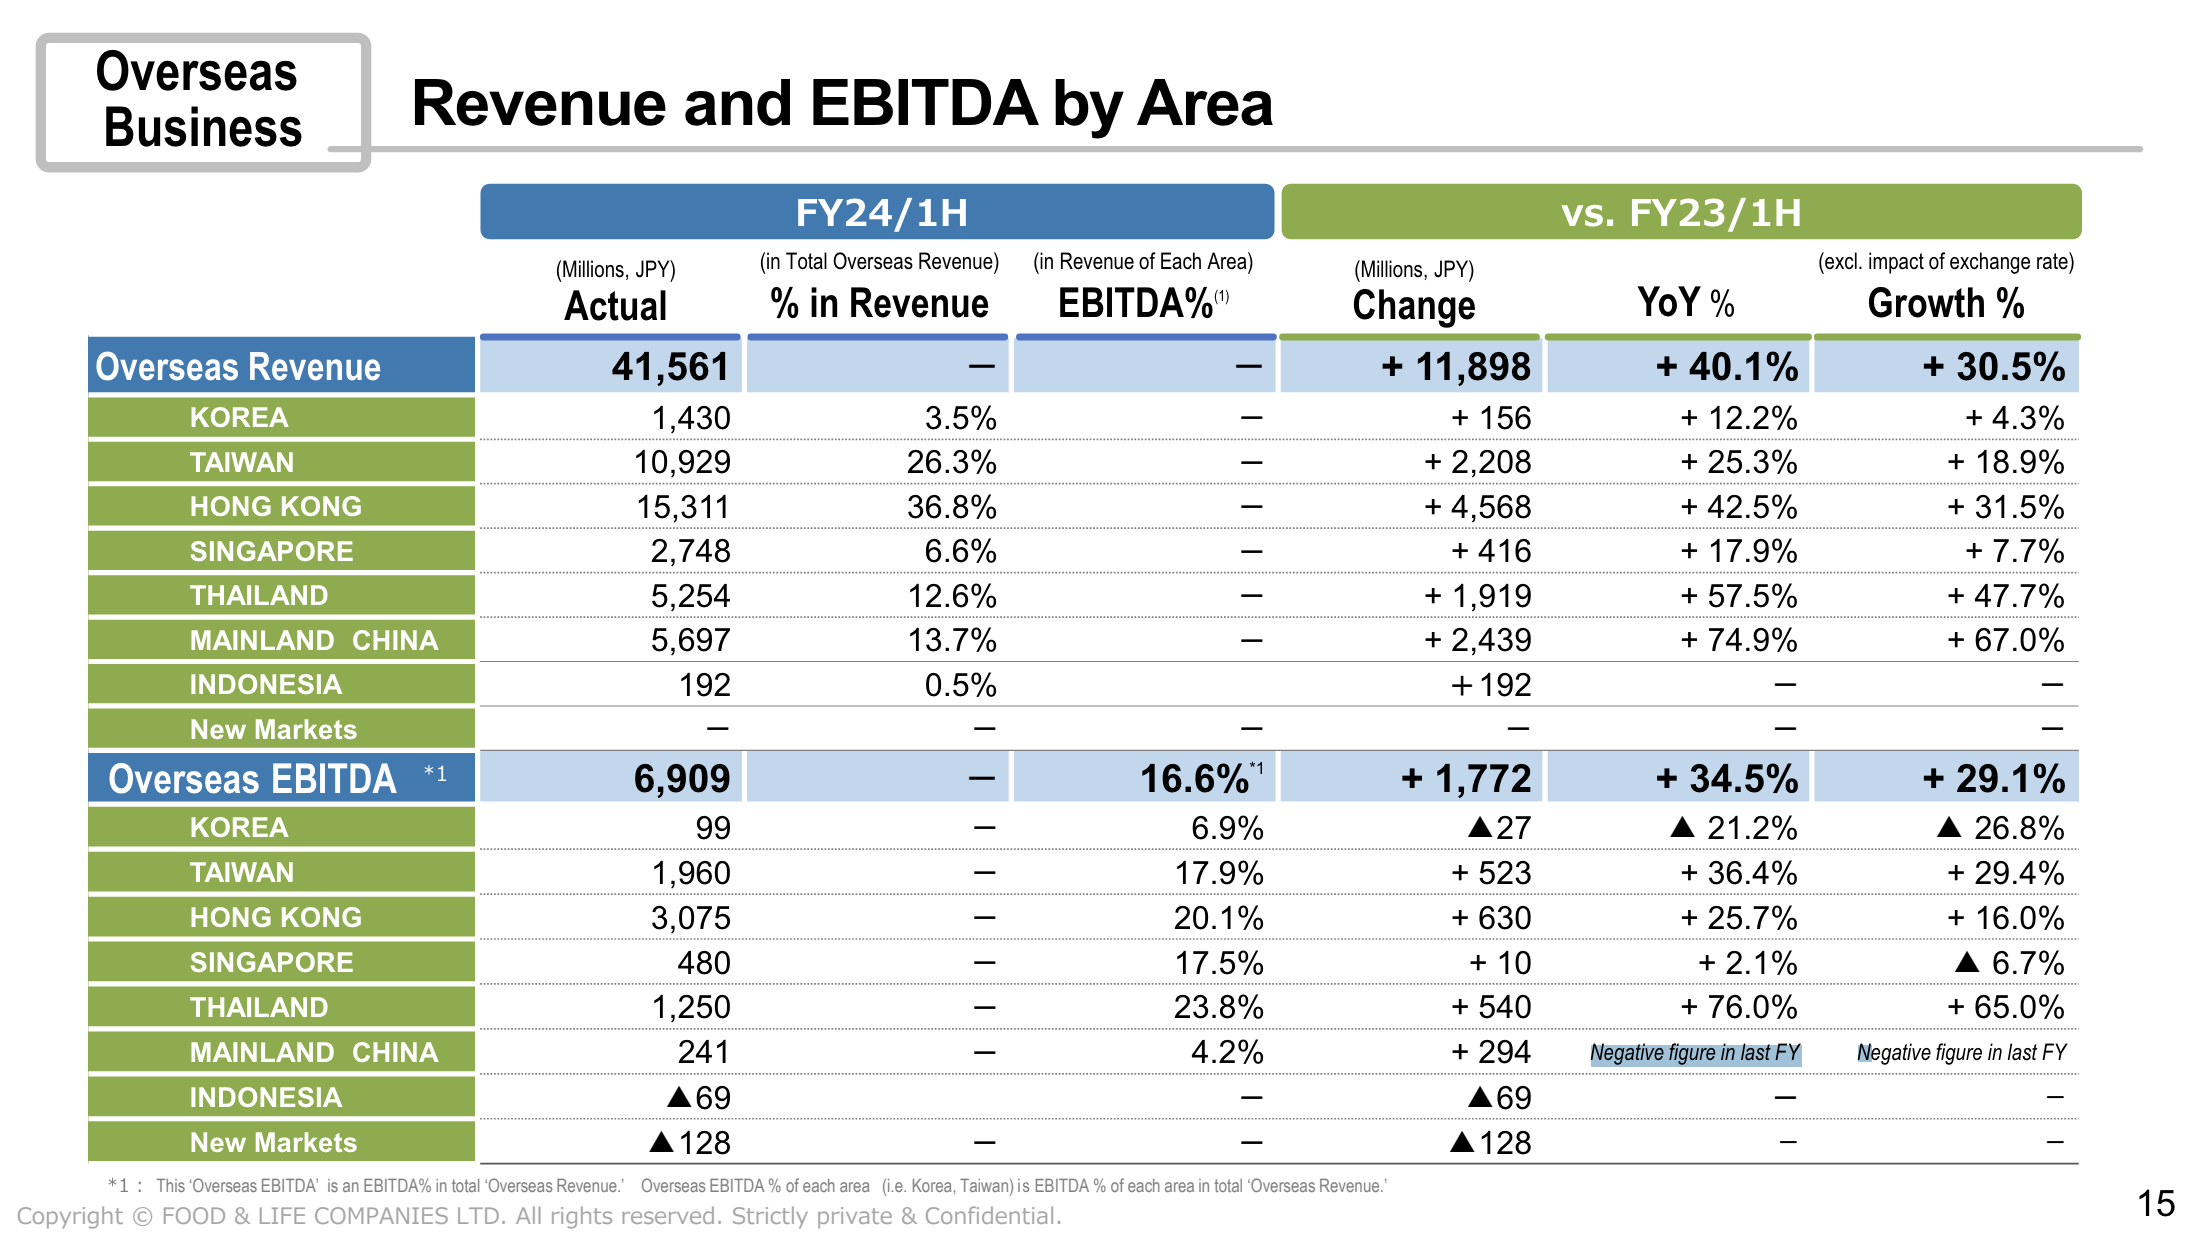Click the black triangle beside Indonesia 69 actual

[x=679, y=1097]
